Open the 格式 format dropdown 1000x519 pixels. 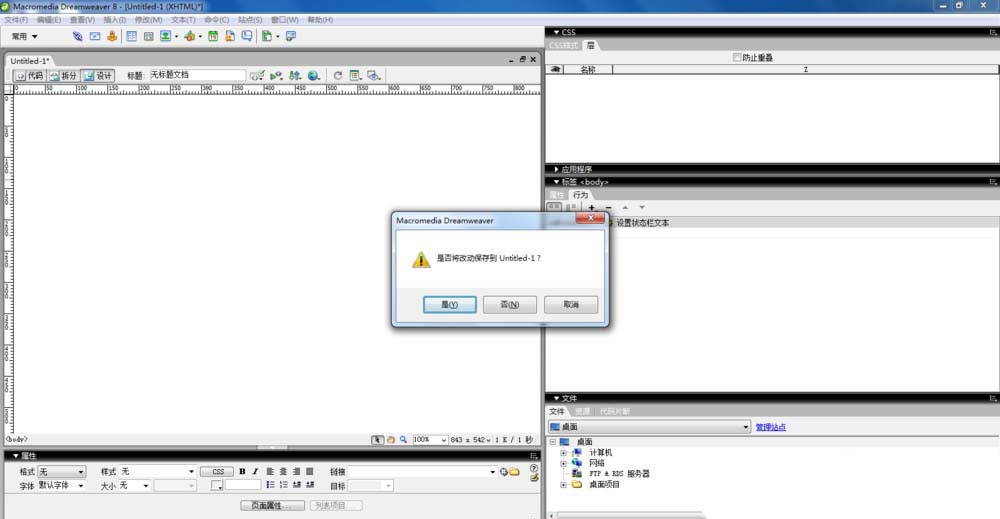(x=61, y=472)
